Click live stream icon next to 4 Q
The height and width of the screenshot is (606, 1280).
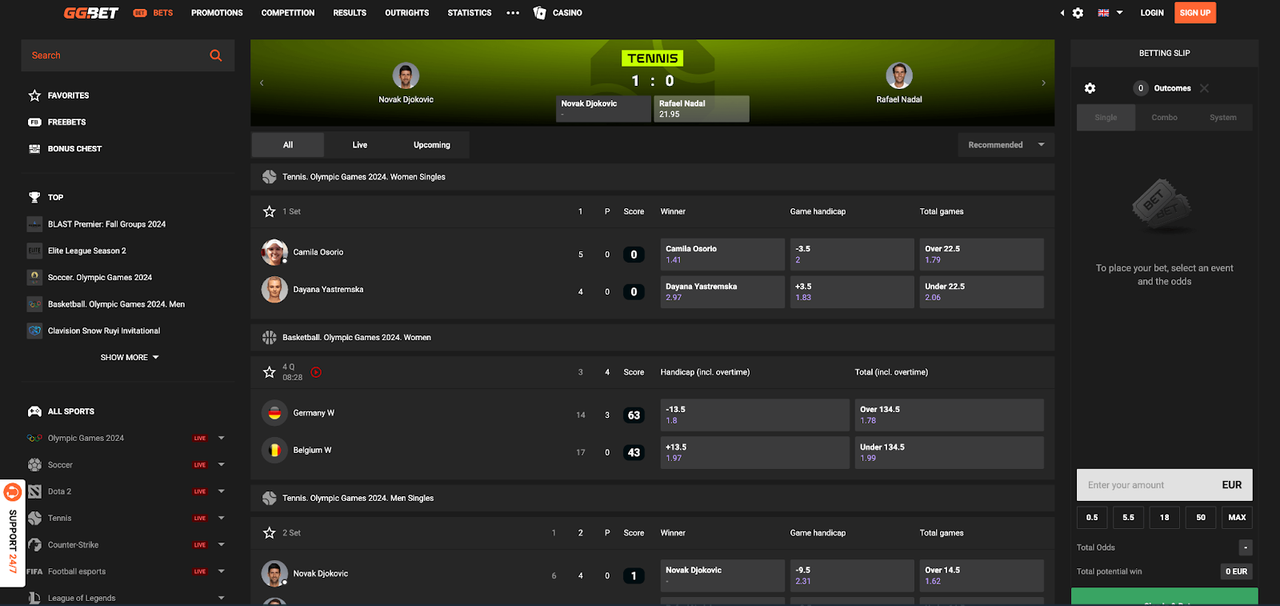point(316,372)
